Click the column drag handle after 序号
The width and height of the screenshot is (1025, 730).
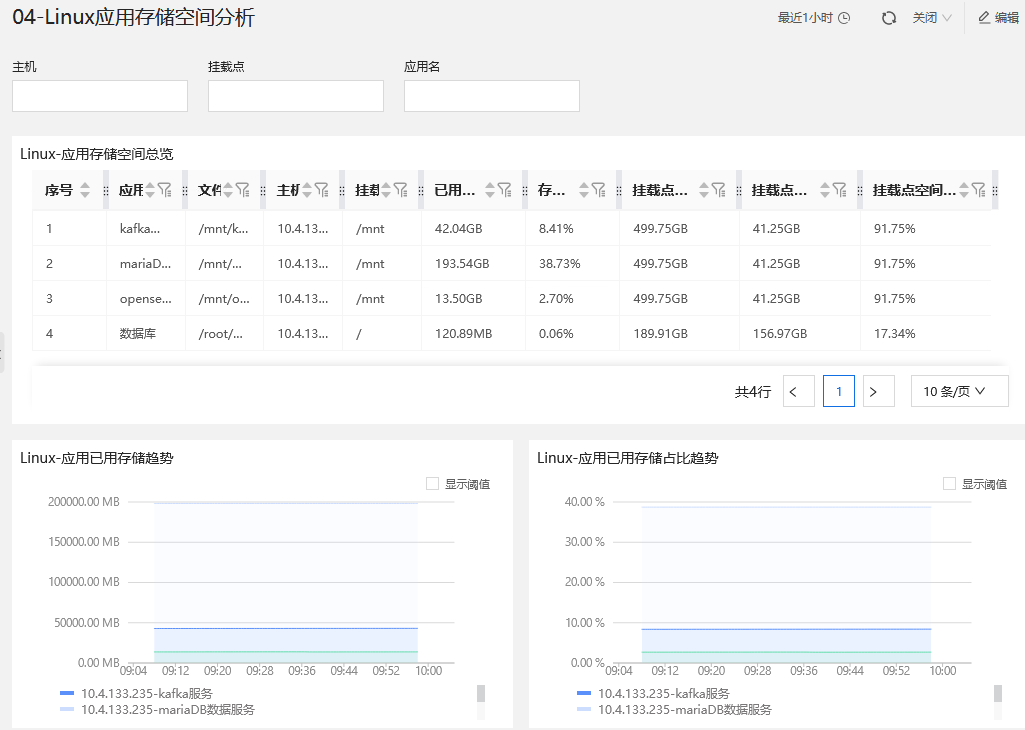click(106, 191)
